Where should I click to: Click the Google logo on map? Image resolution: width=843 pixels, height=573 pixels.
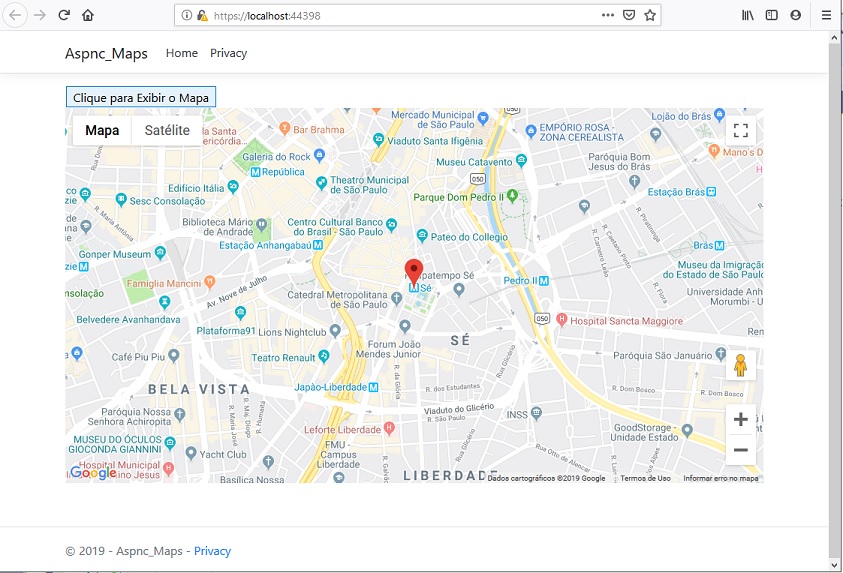tap(93, 472)
